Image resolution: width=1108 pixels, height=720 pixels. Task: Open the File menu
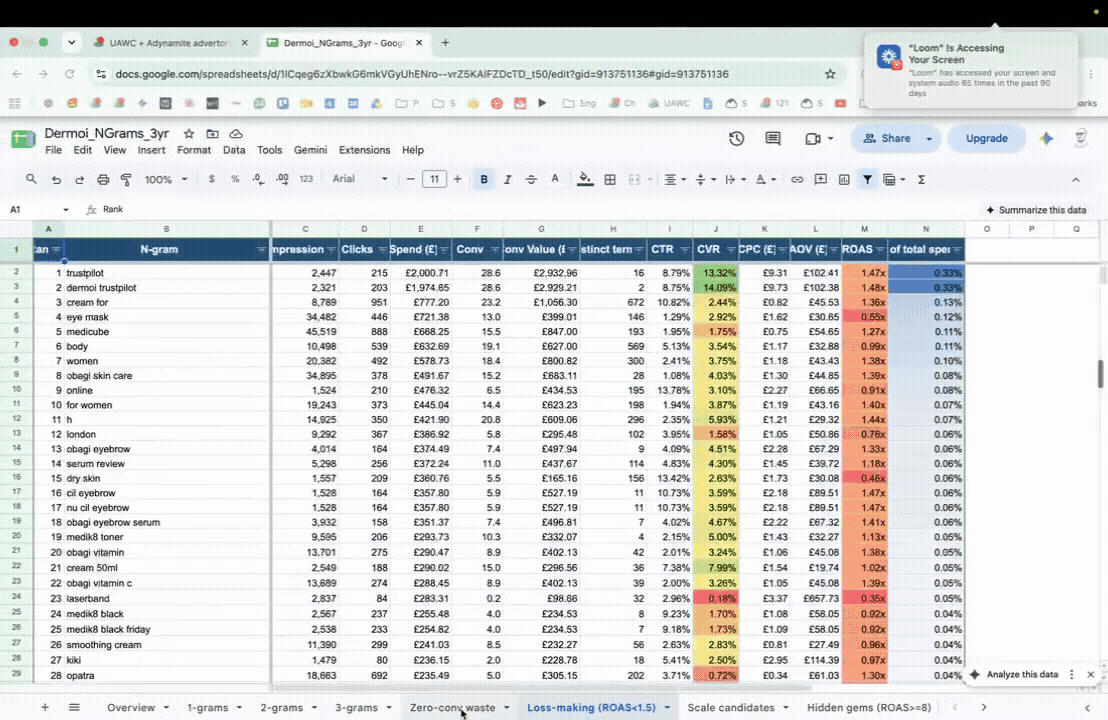[53, 150]
